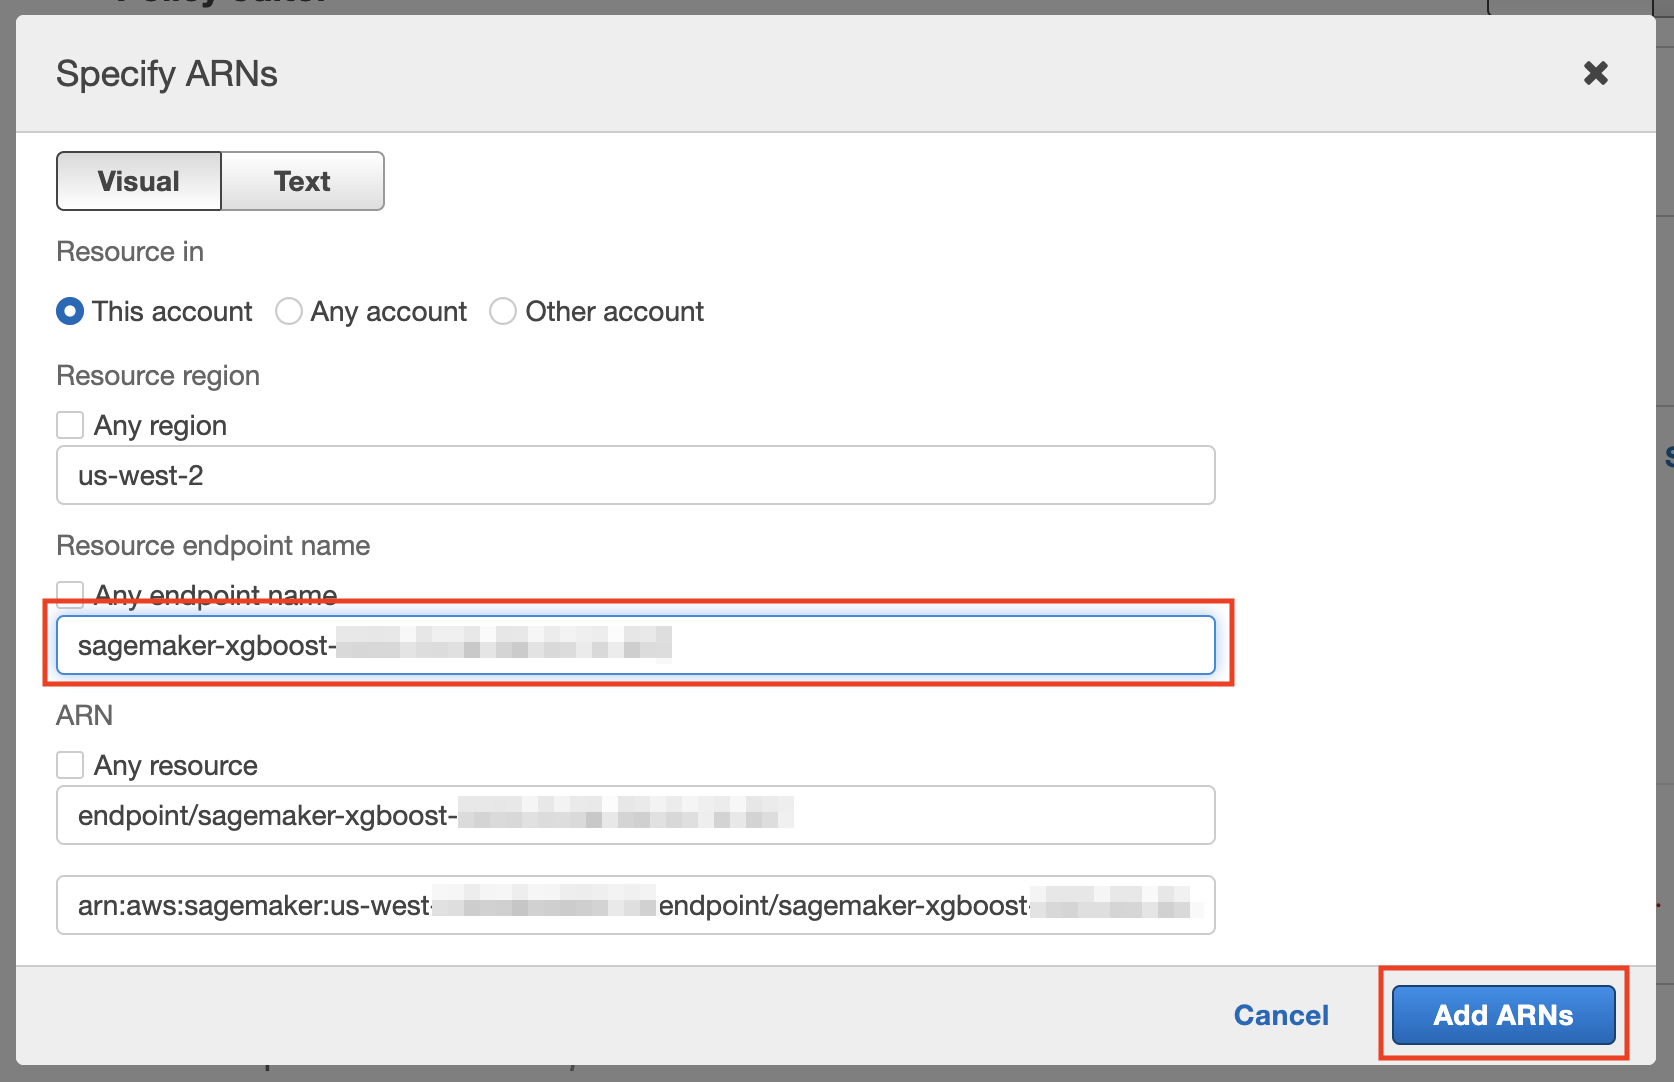Screen dimensions: 1674x1082
Task: Click the endpoint/sagemaker-xgboost resource field
Action: click(x=635, y=814)
